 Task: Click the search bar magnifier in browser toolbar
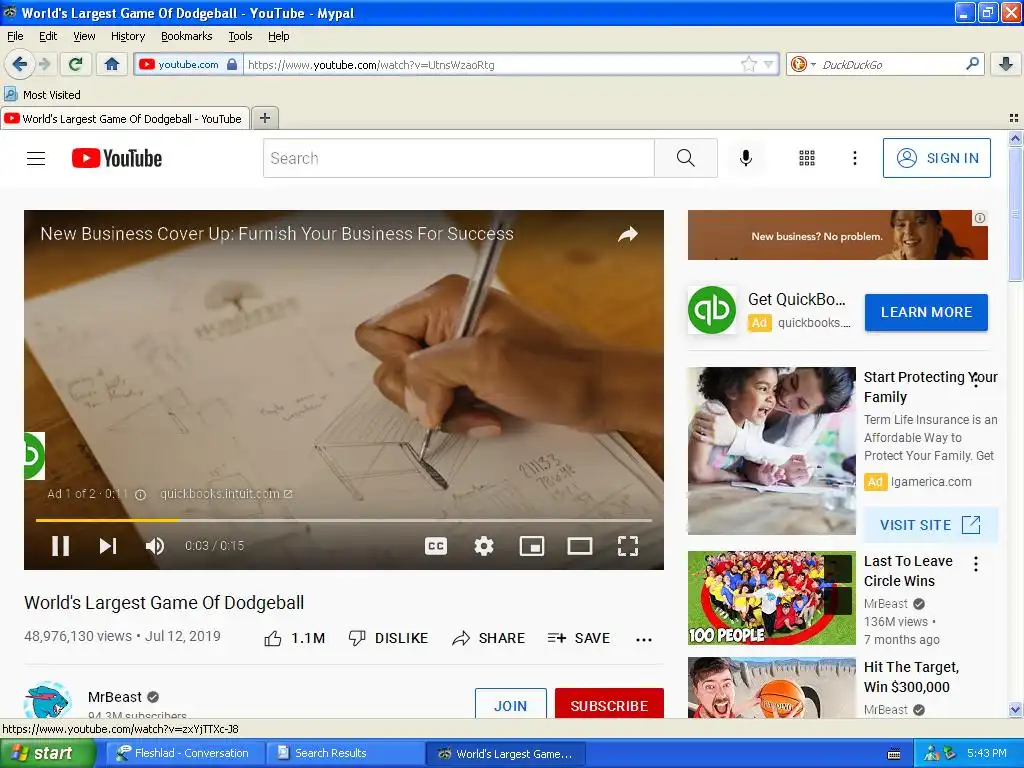[972, 64]
